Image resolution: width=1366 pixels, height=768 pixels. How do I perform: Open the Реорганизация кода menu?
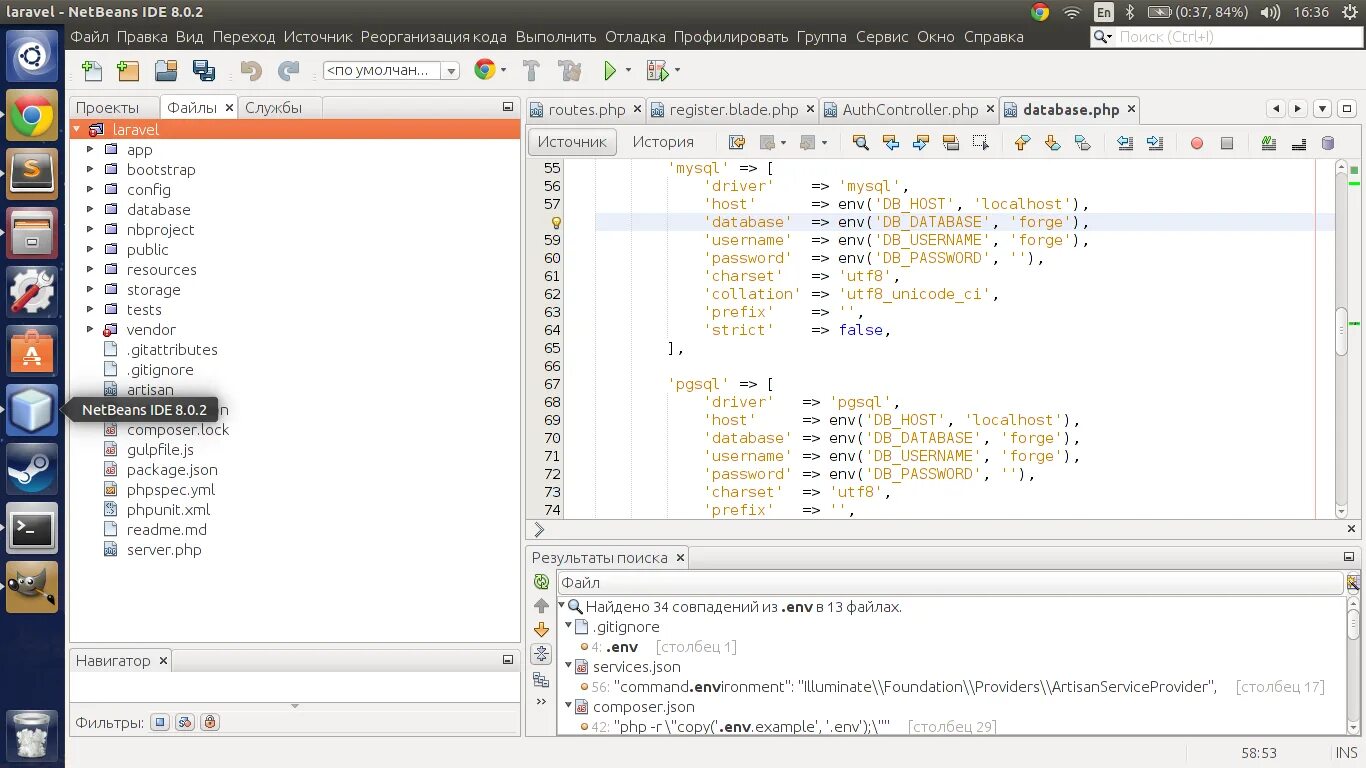[434, 37]
